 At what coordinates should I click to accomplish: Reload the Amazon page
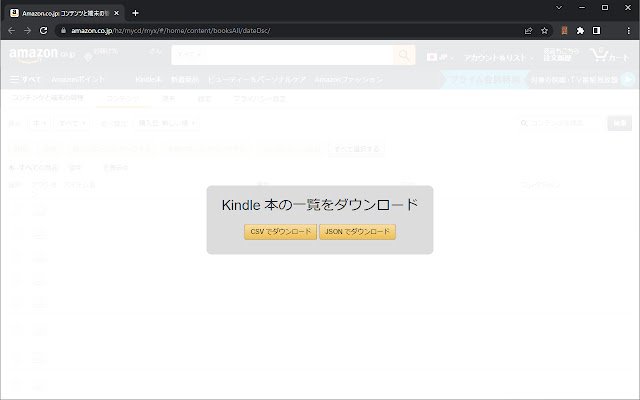(x=44, y=31)
